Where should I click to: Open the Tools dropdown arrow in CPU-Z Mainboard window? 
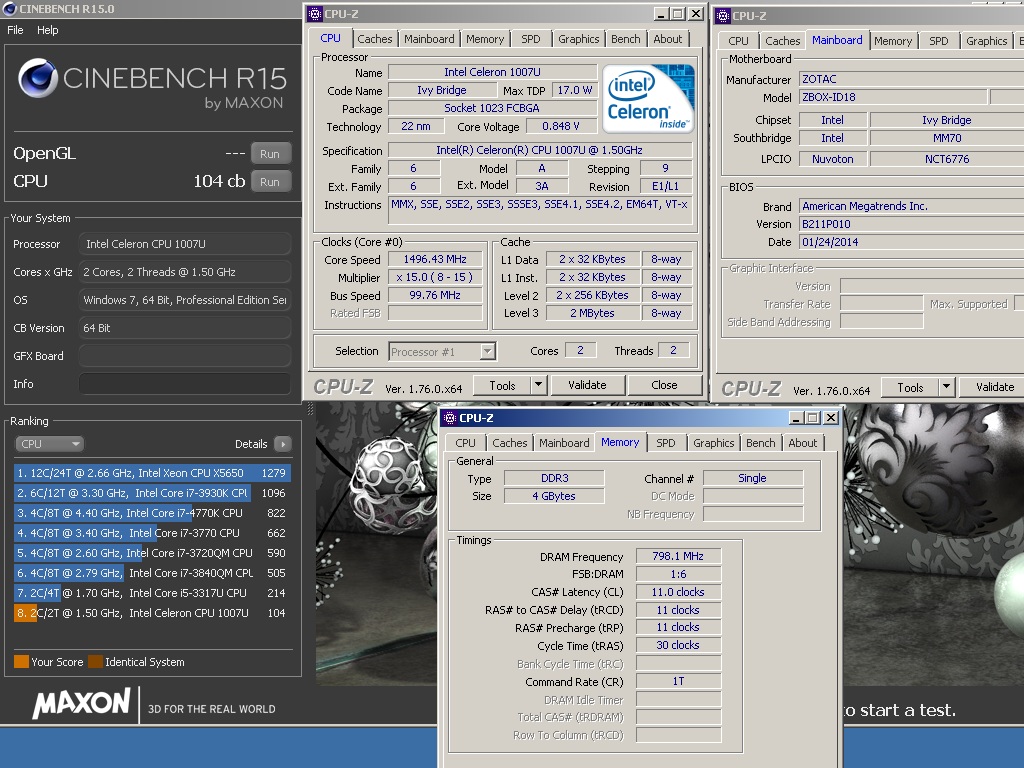(x=946, y=387)
